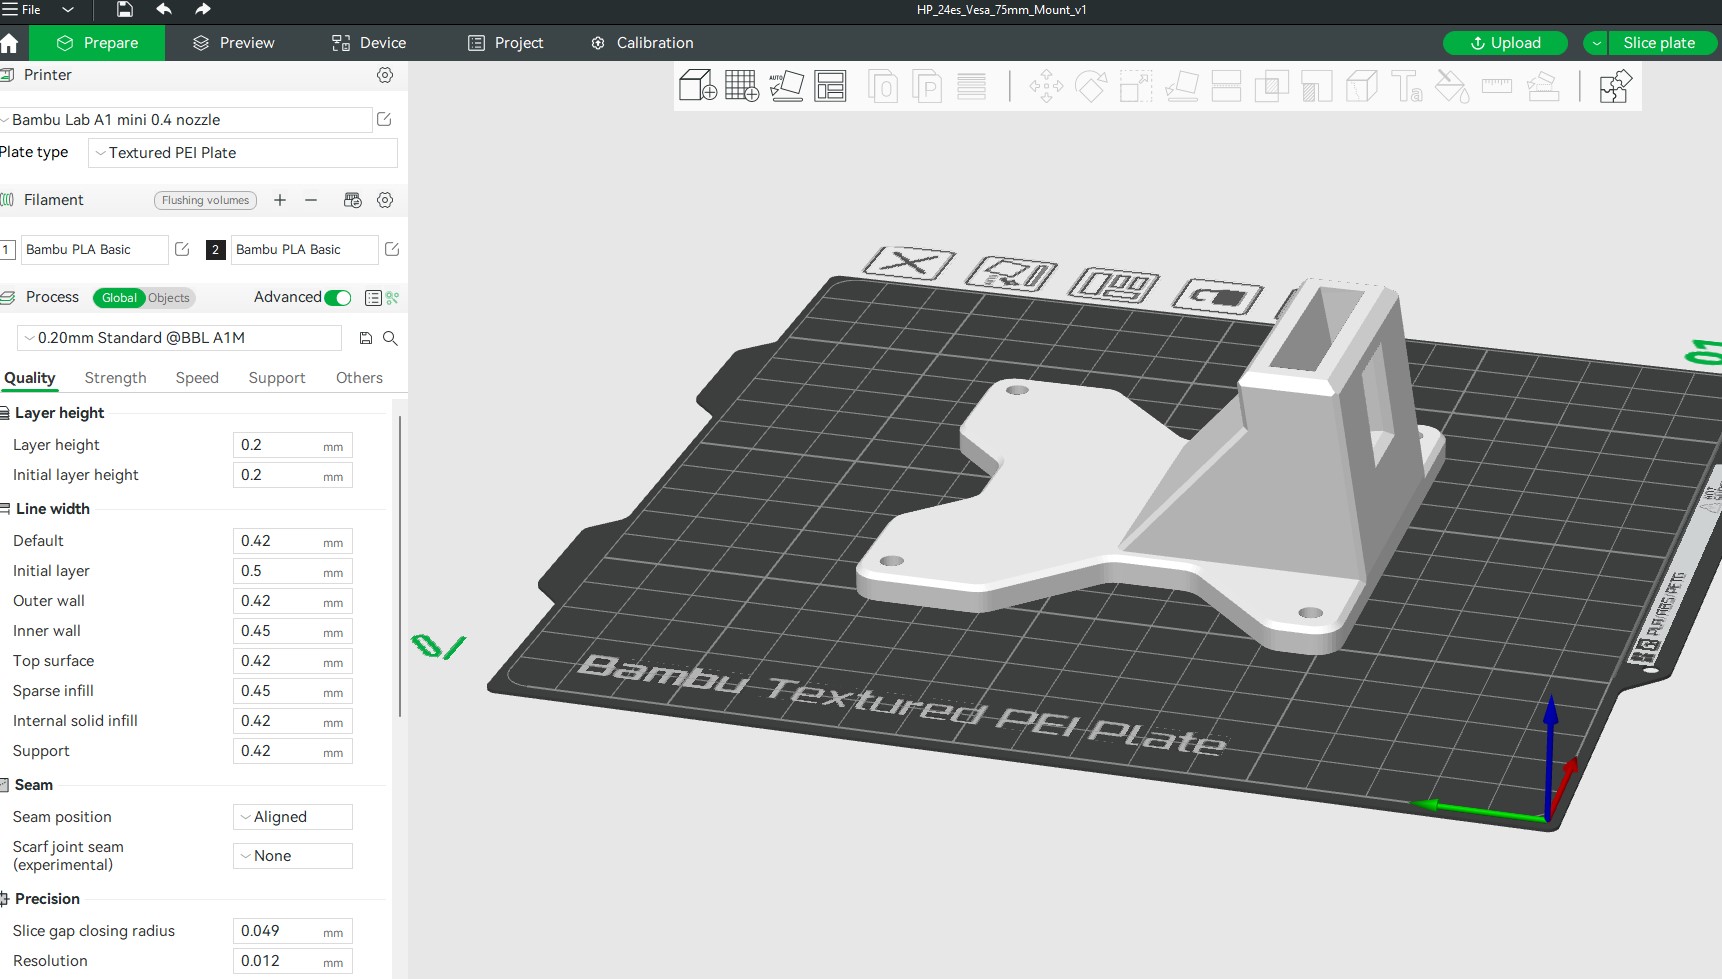Search process settings with magnifier icon
The height and width of the screenshot is (979, 1722).
[390, 338]
